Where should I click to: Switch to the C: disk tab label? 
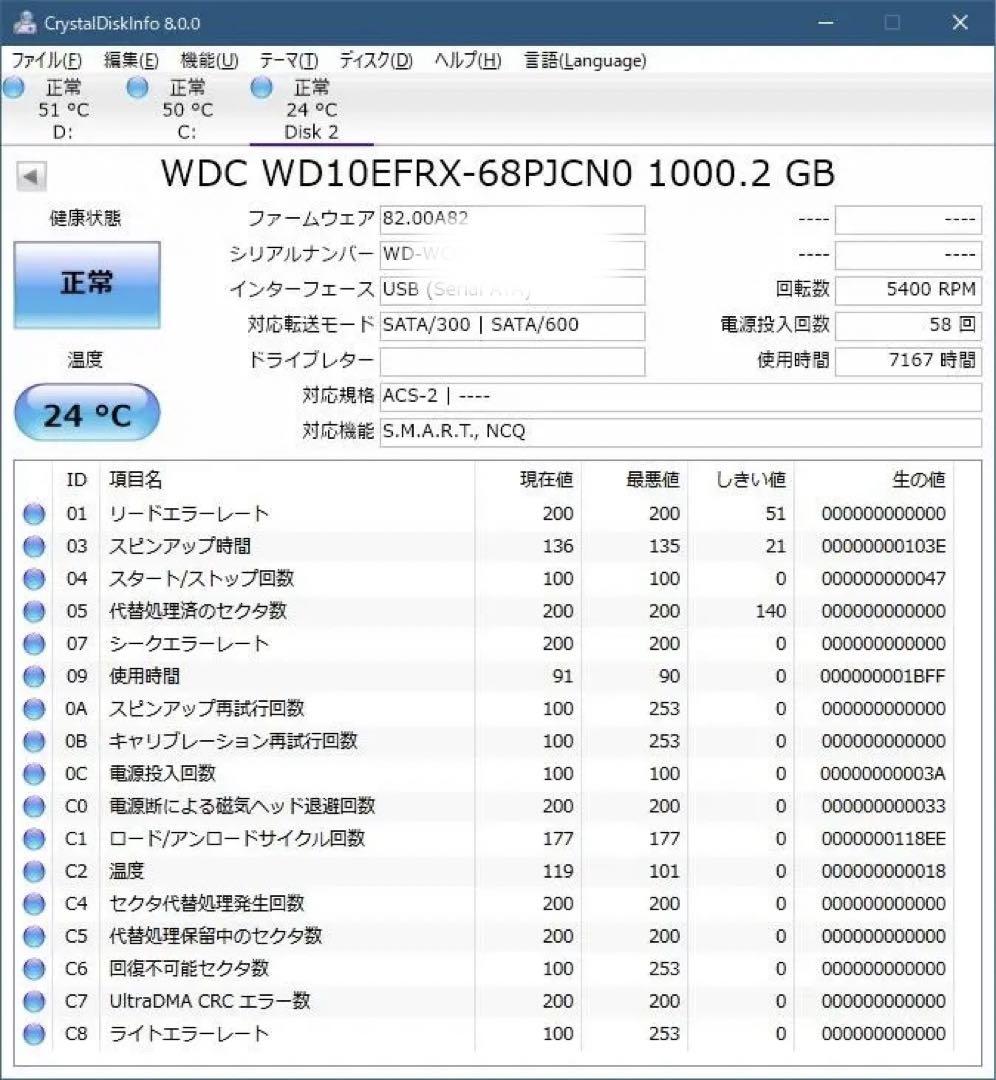187,132
